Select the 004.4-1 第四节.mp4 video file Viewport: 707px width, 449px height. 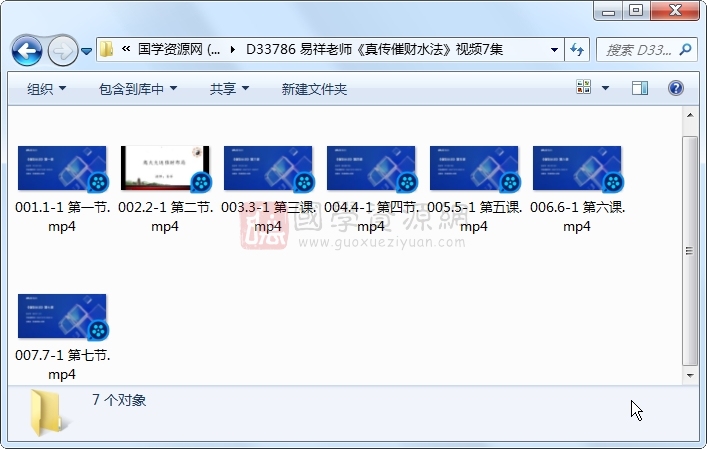[371, 168]
